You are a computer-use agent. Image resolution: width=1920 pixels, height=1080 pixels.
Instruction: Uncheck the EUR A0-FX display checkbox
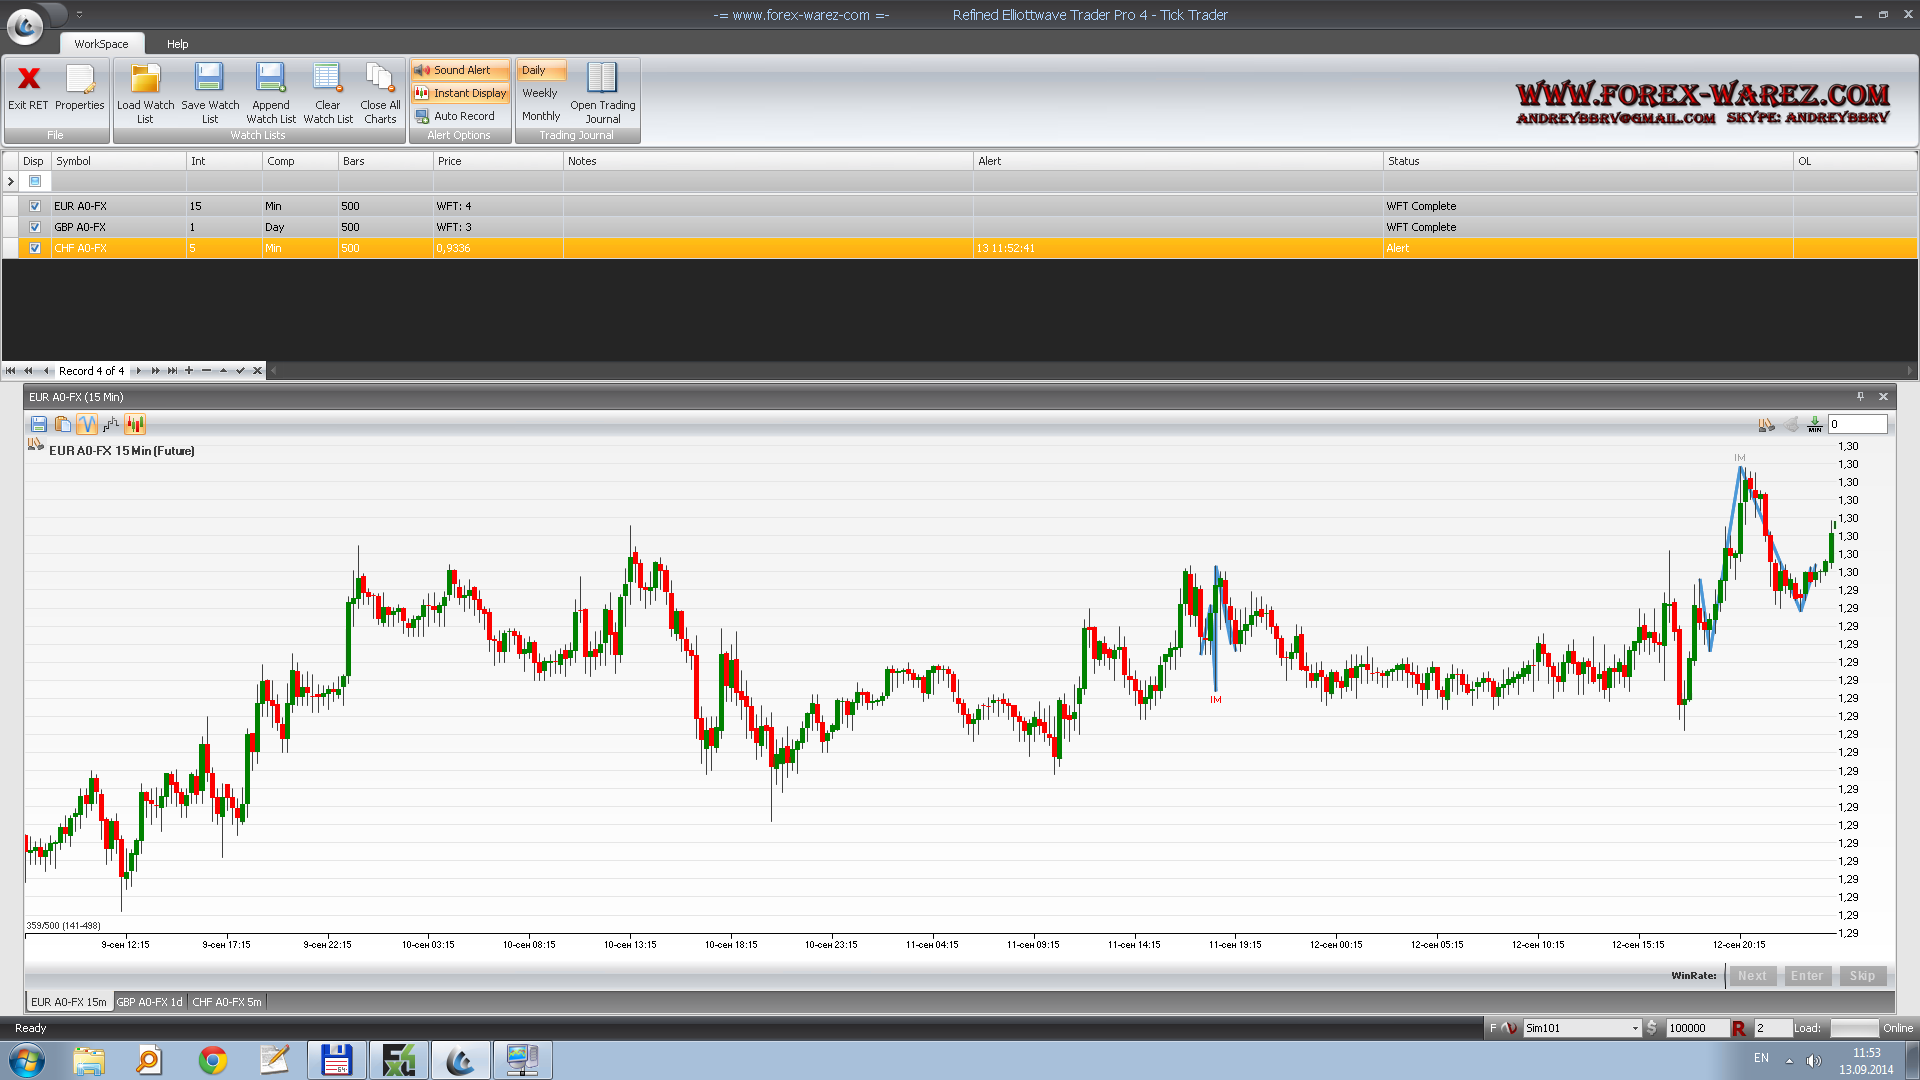(35, 207)
